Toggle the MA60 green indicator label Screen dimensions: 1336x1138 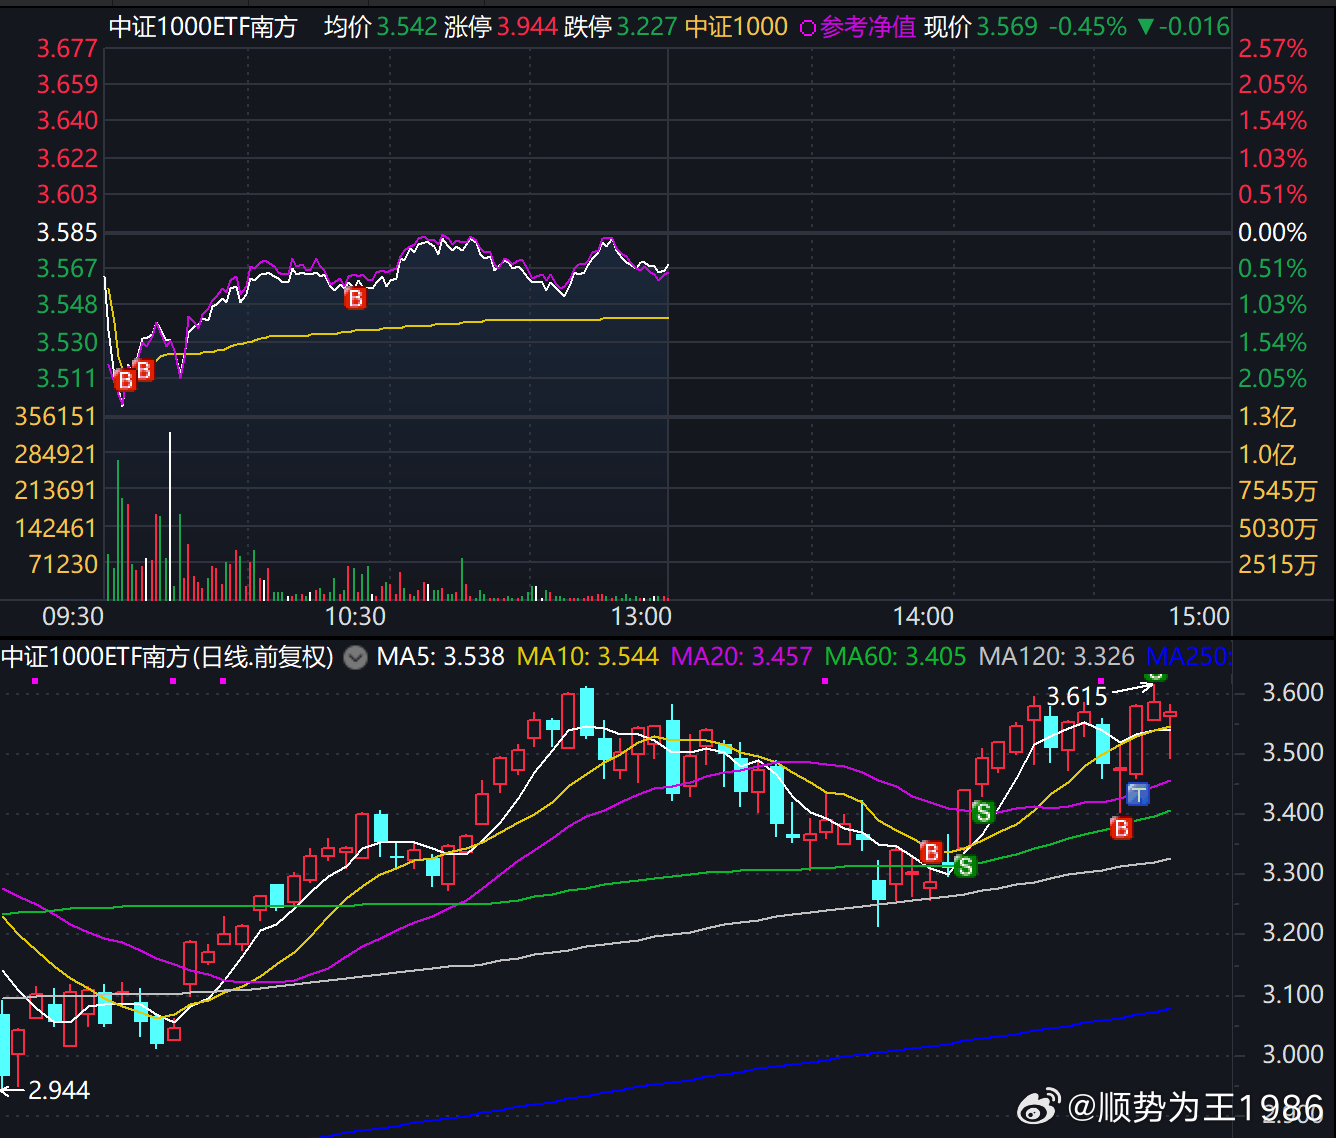895,657
